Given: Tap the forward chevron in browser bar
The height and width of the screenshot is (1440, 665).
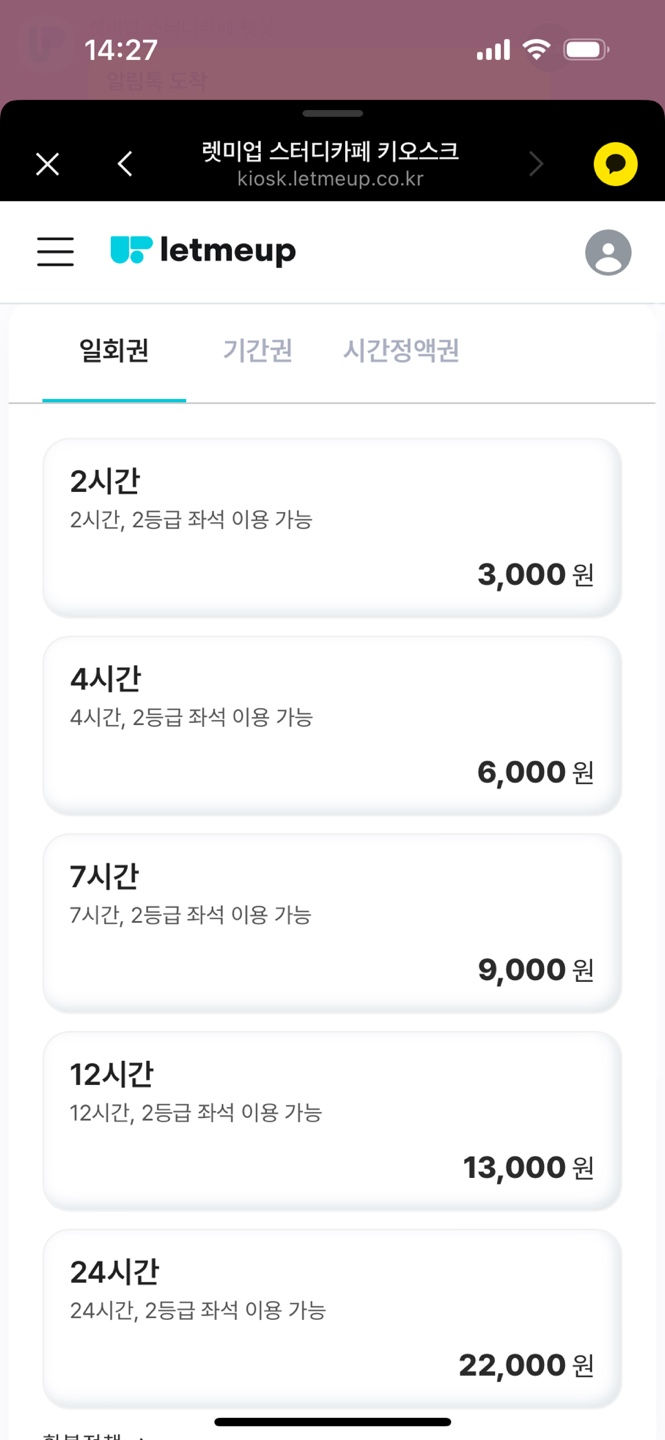Looking at the screenshot, I should [x=537, y=164].
